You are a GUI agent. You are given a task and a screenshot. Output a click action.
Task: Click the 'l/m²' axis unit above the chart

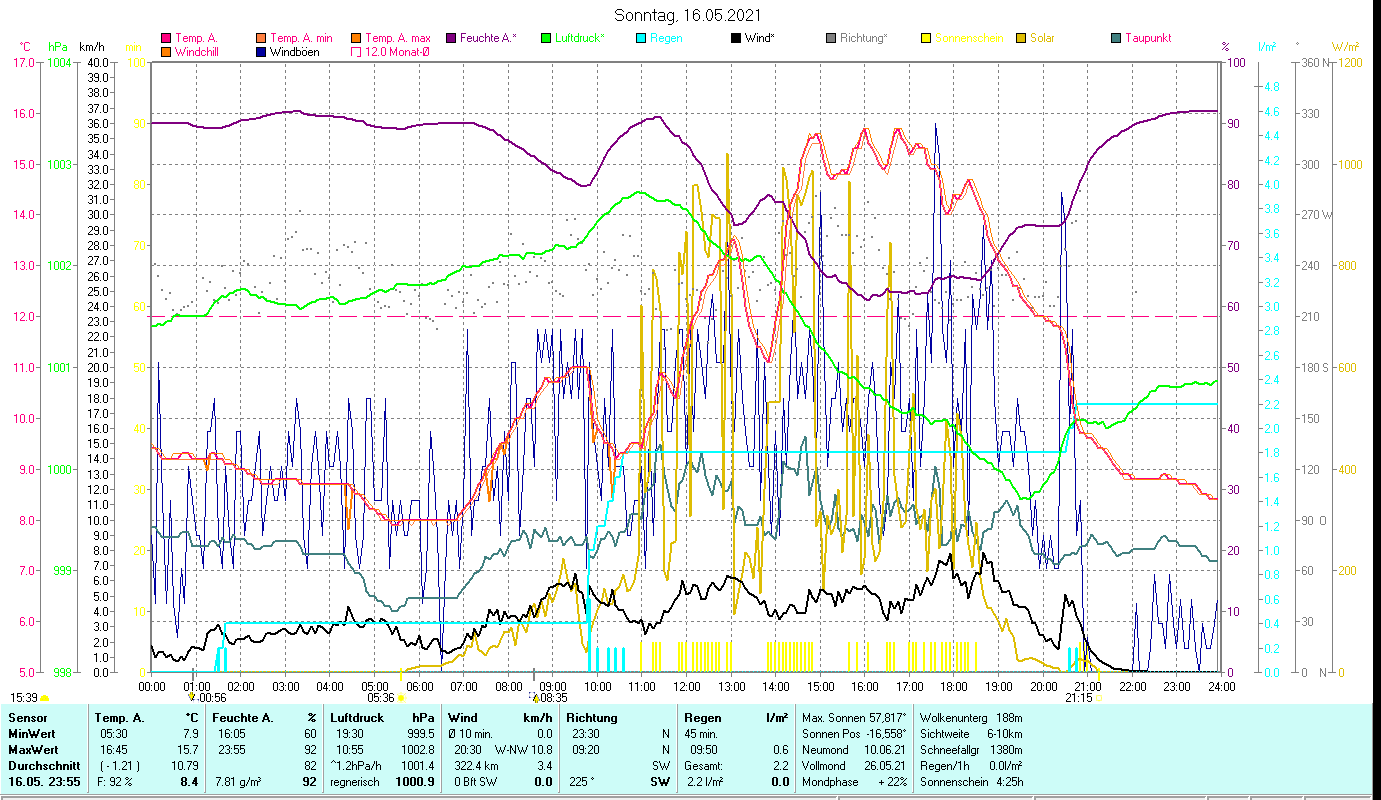pos(1267,47)
